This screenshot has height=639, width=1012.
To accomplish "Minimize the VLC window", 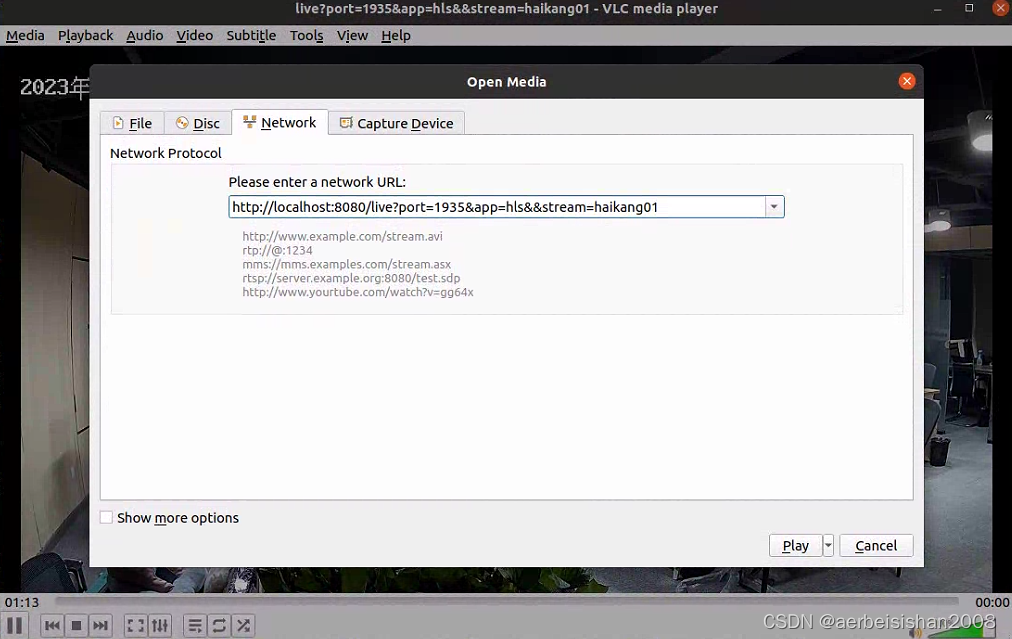I will click(x=938, y=8).
